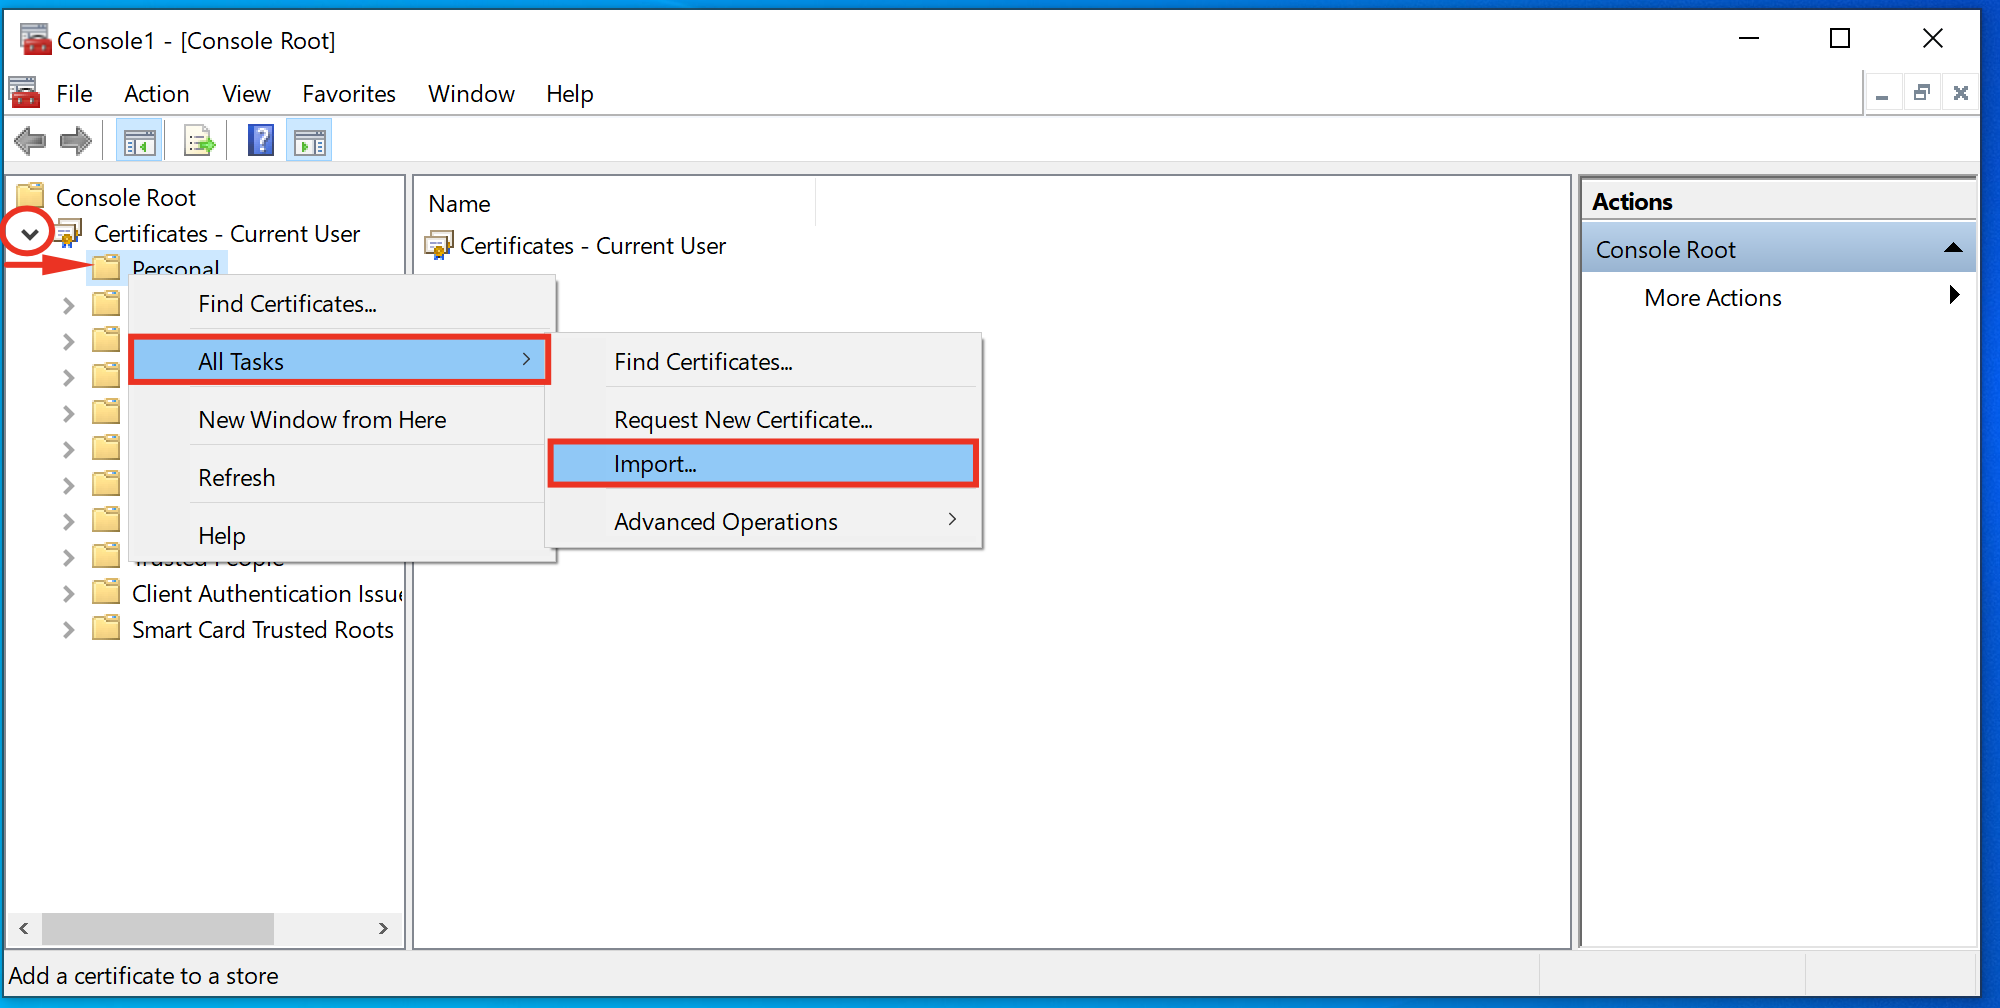Click right arrow of tree horizontal scrollbar
This screenshot has height=1008, width=2000.
tap(383, 928)
